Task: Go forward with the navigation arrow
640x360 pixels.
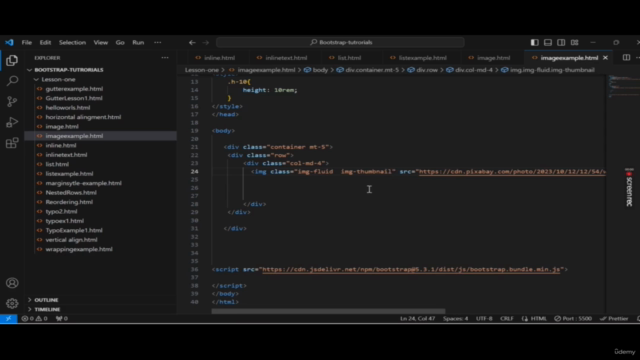Action: [x=205, y=42]
